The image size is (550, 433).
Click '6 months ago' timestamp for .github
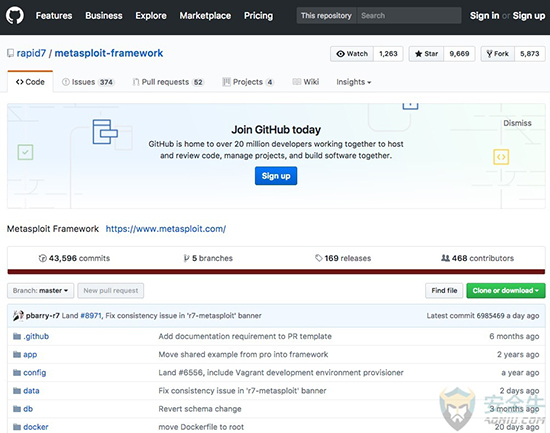tap(514, 336)
